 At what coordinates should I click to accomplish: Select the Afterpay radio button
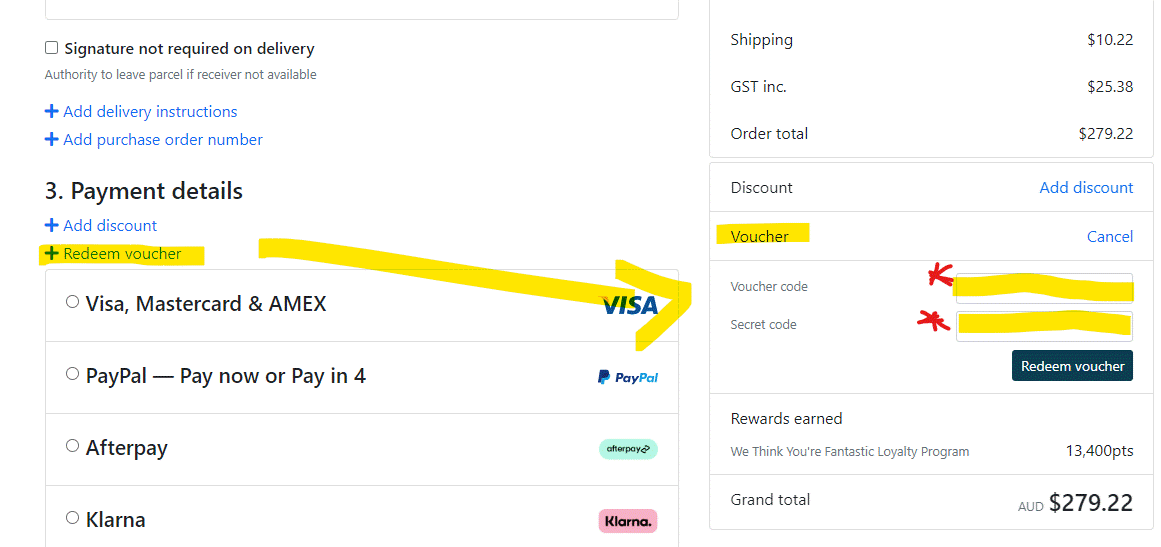(72, 446)
